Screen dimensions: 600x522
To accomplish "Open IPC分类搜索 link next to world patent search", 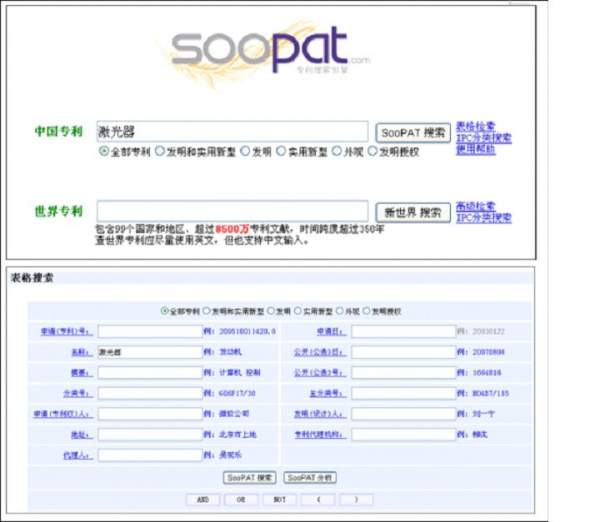I will pos(484,218).
